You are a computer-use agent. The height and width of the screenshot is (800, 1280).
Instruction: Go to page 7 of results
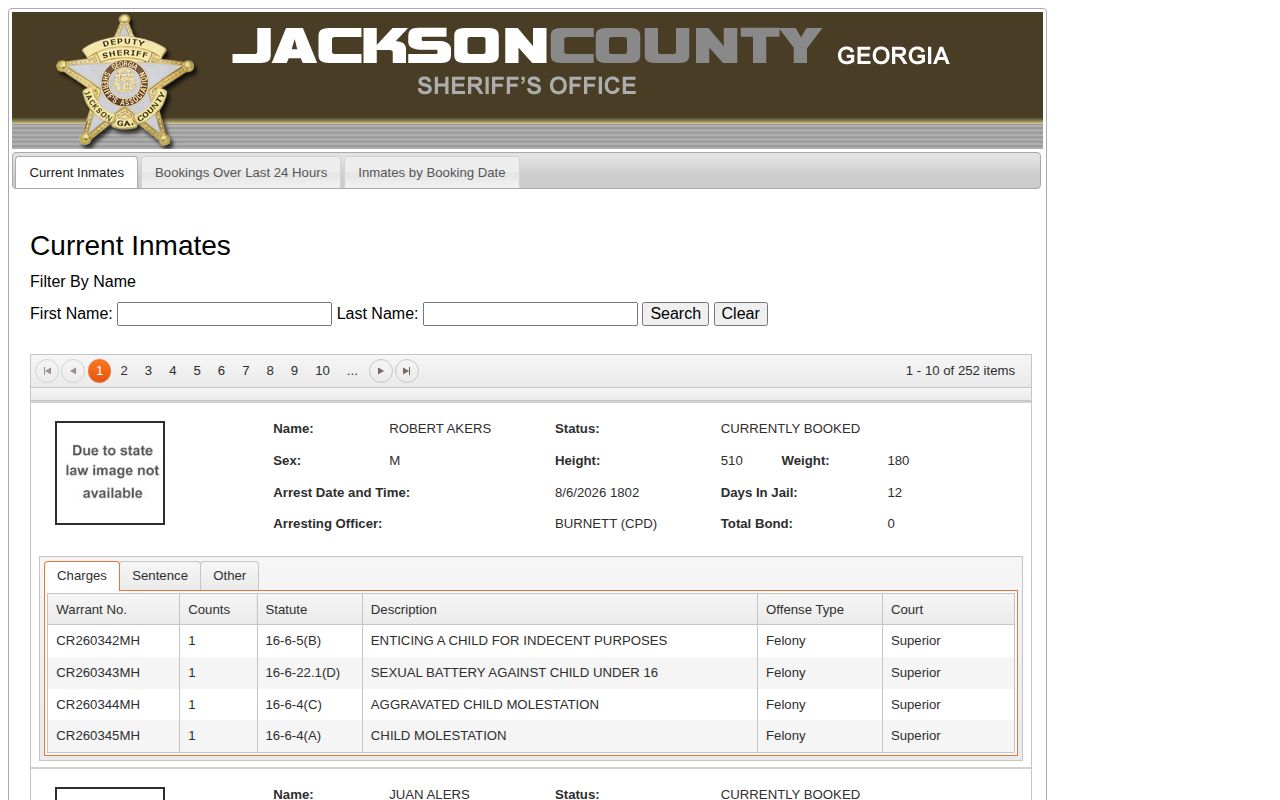point(245,371)
